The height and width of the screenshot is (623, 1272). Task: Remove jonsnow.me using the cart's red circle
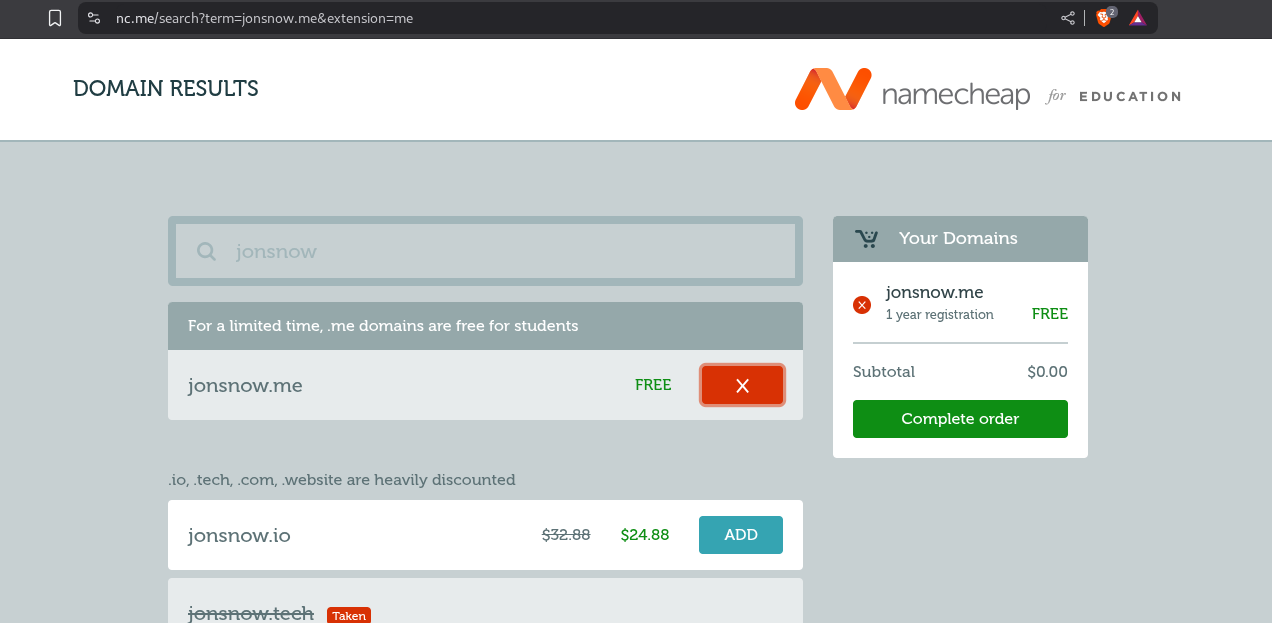coord(862,304)
